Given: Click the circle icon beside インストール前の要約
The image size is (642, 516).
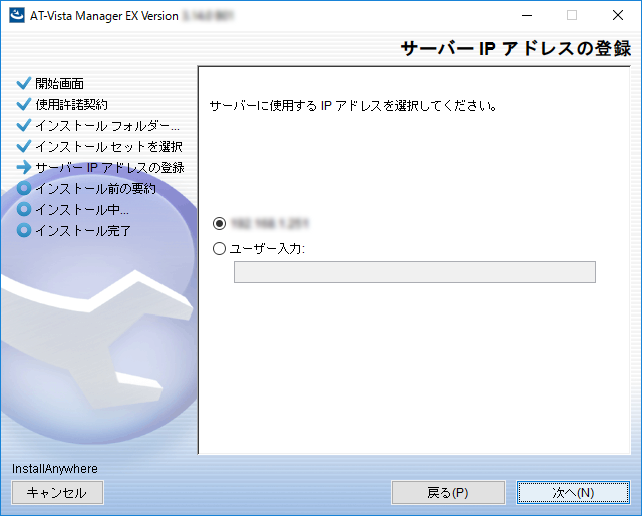Looking at the screenshot, I should tap(24, 188).
